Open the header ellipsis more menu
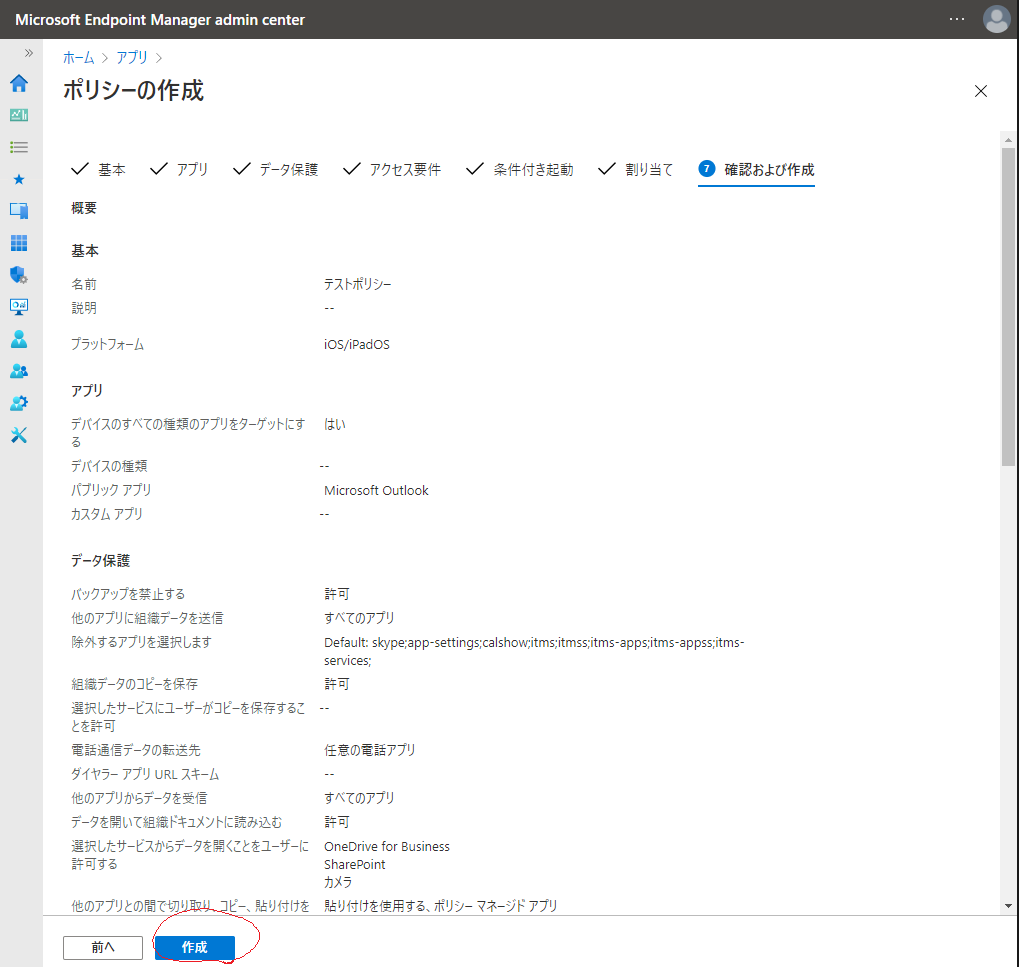This screenshot has height=967, width=1019. point(957,19)
